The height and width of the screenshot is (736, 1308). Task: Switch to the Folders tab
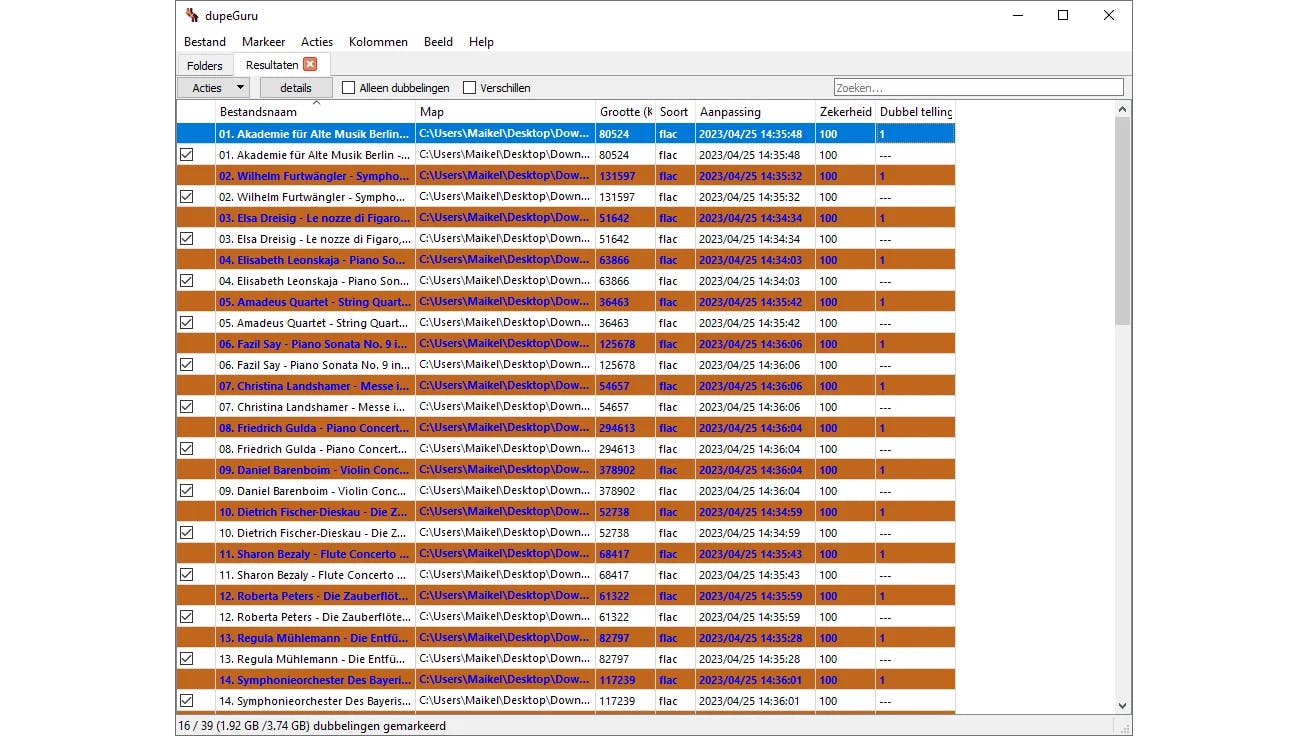pos(205,66)
